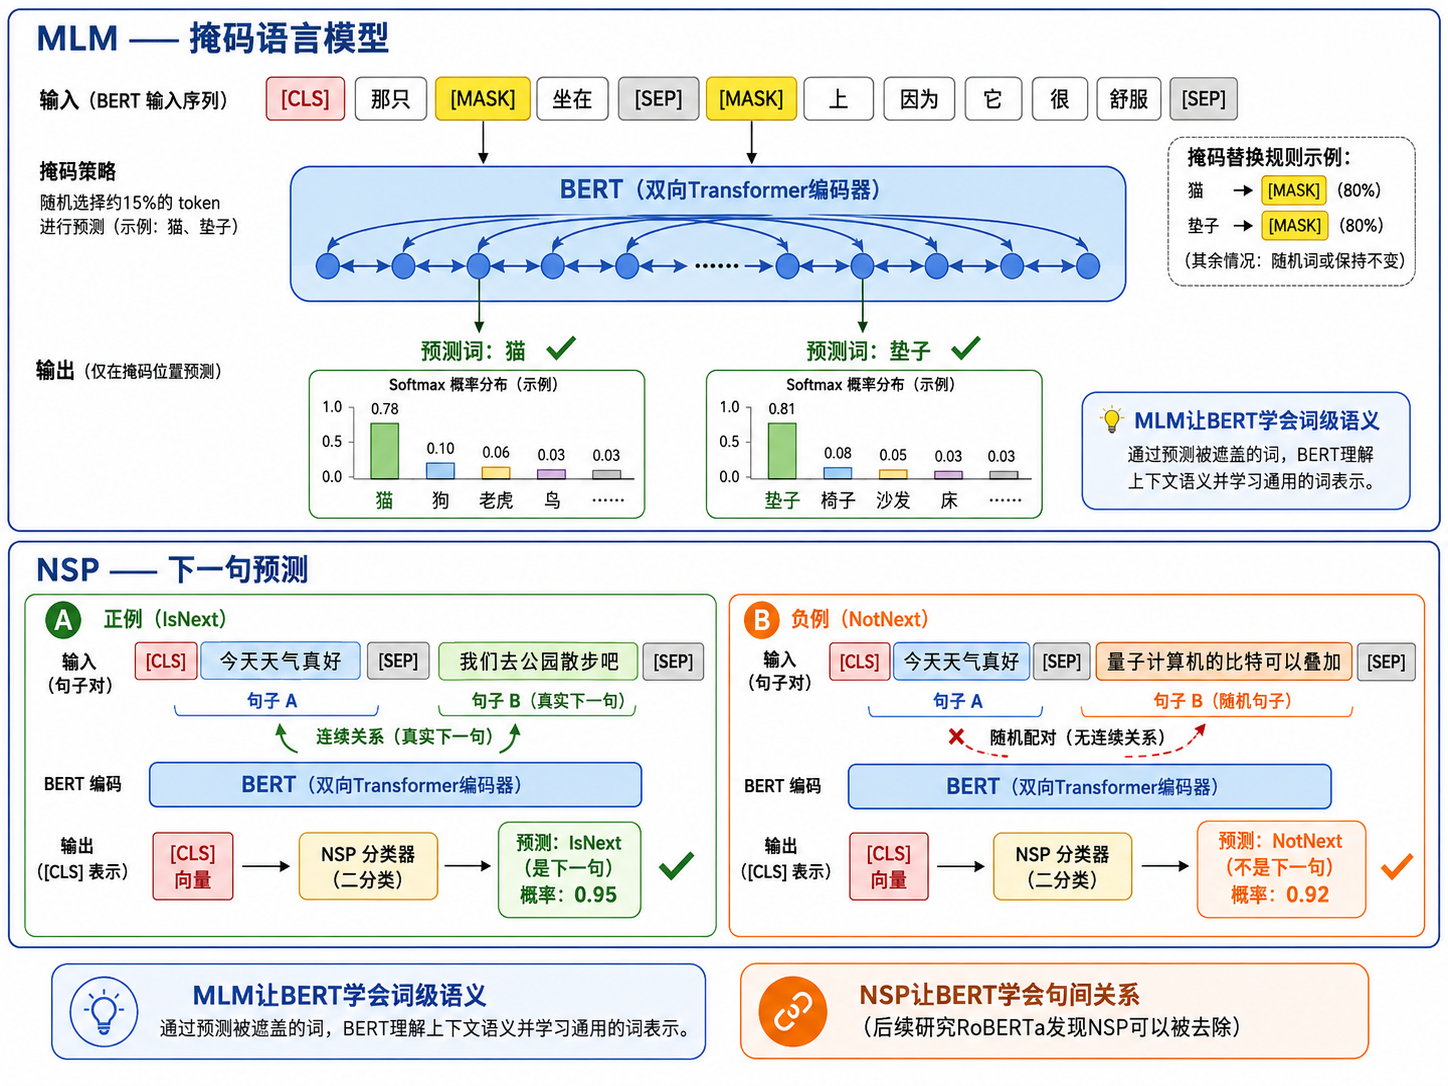Select the green 我们去公园散步吧 sentence box
1448x1086 pixels.
[538, 662]
